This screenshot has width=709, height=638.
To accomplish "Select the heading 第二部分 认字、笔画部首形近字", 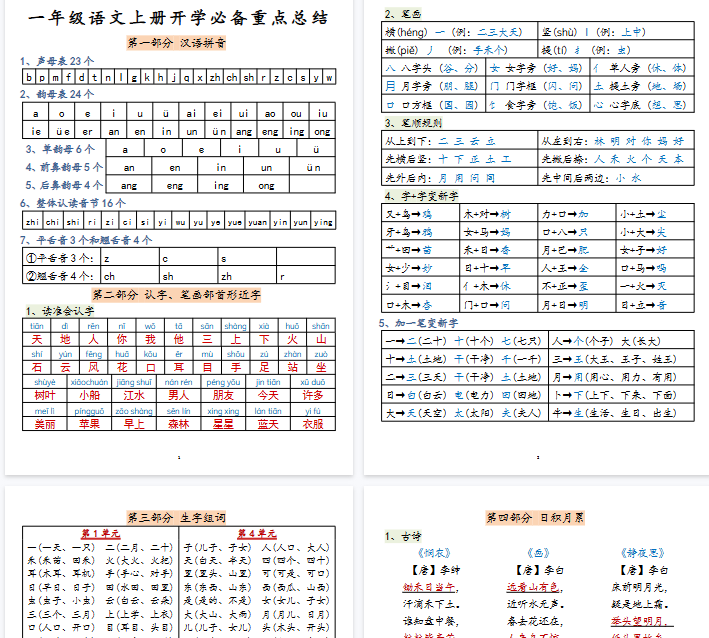I will 176,295.
